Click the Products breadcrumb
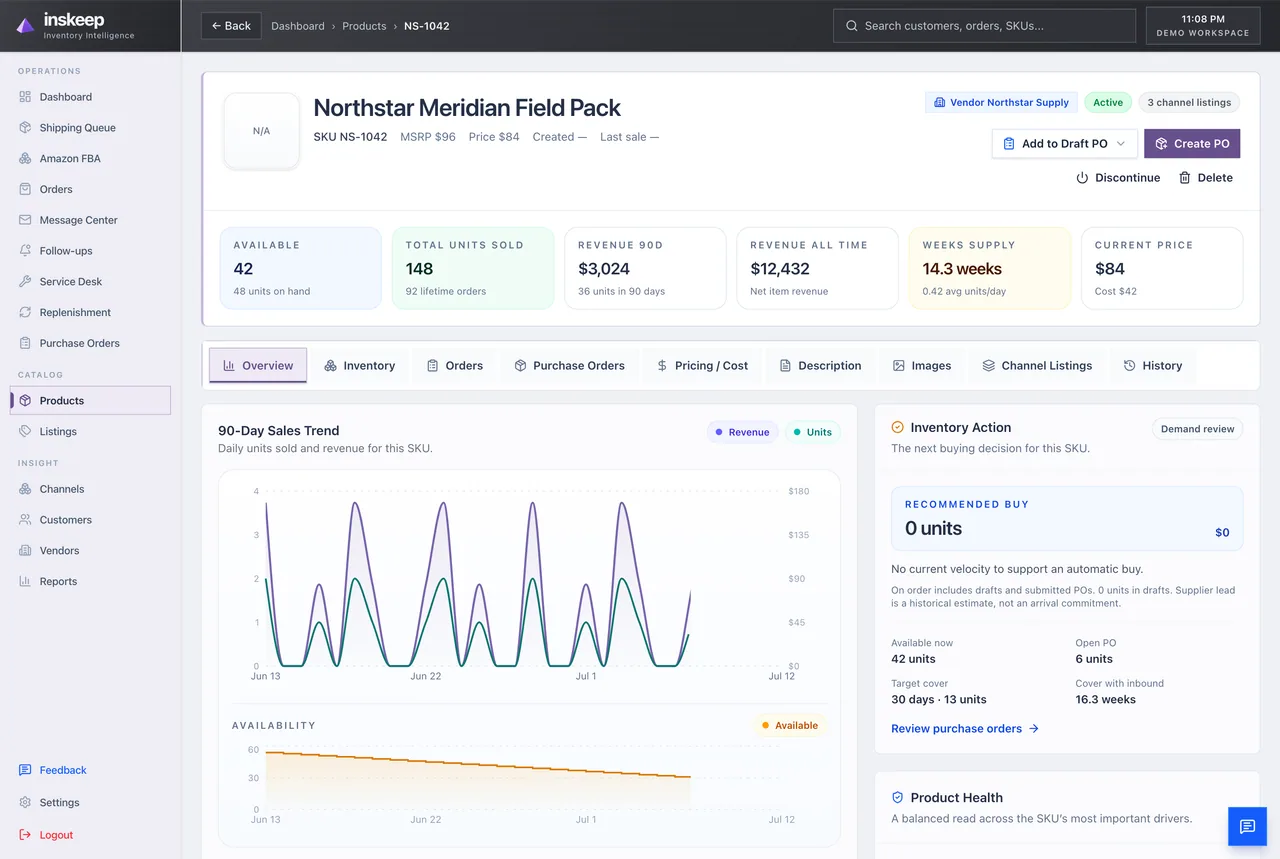1280x859 pixels. (x=364, y=26)
